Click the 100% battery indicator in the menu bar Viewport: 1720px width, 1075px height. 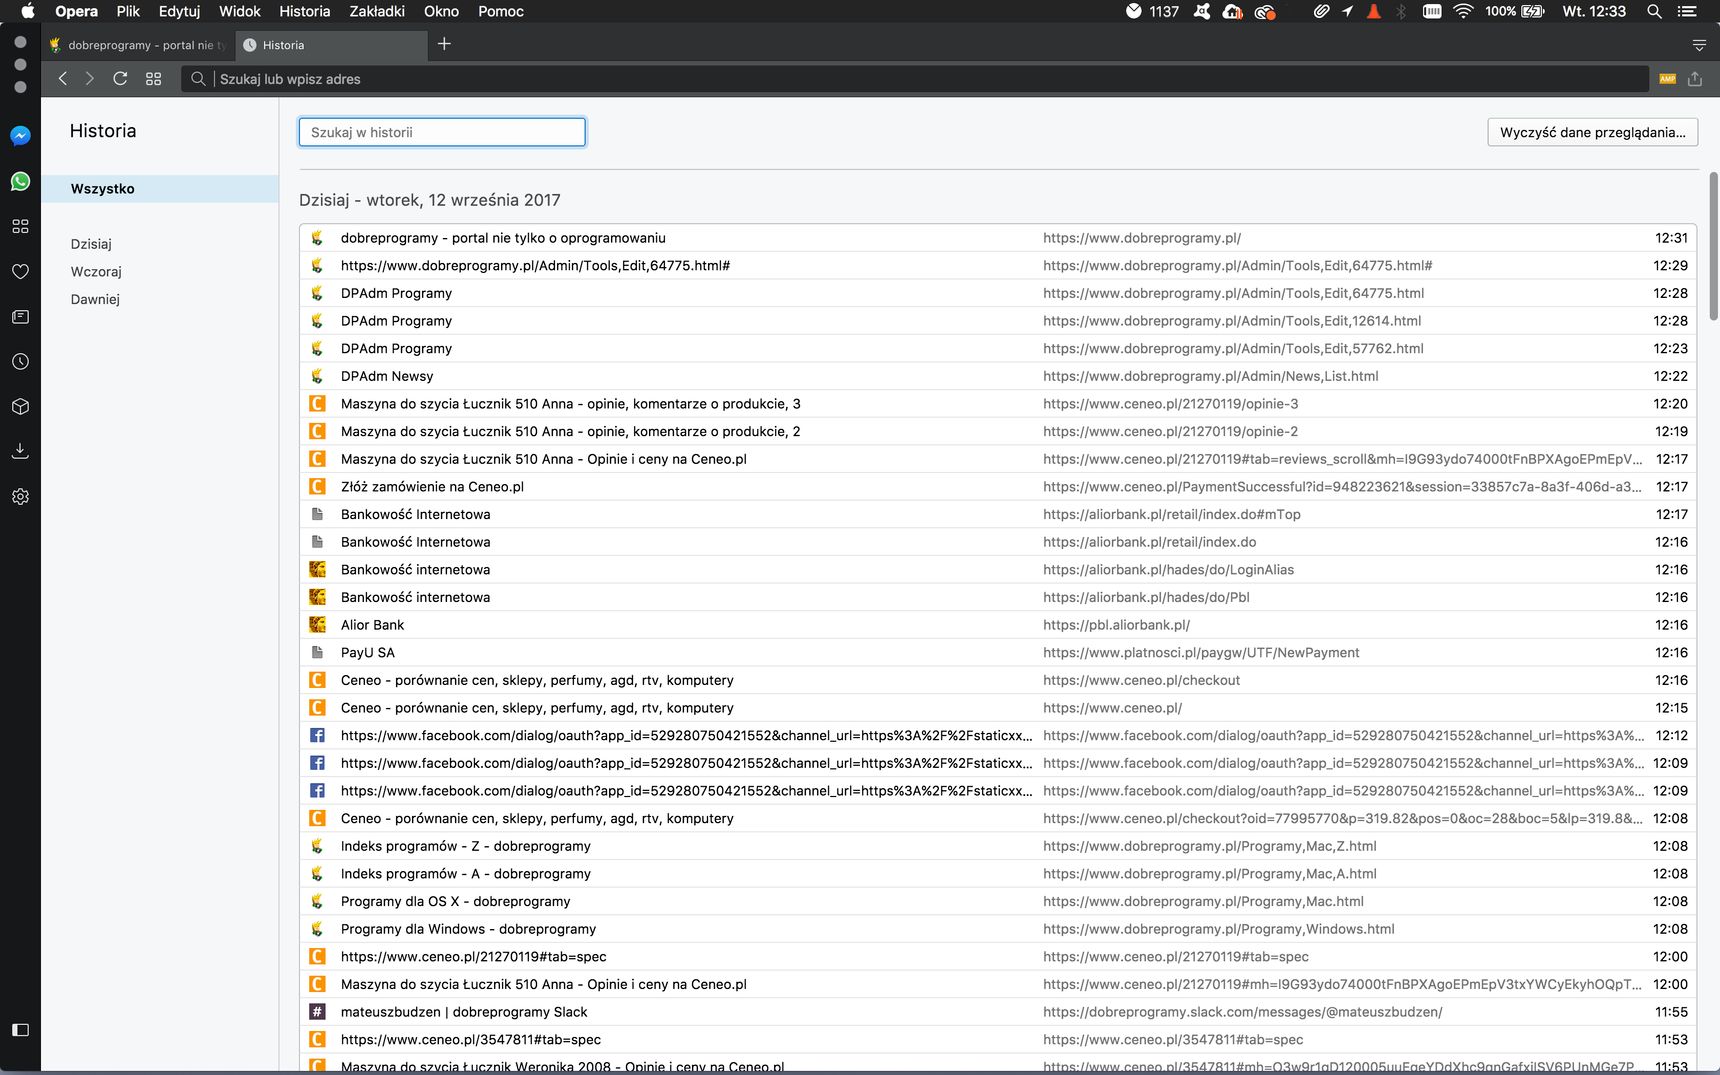[1514, 11]
